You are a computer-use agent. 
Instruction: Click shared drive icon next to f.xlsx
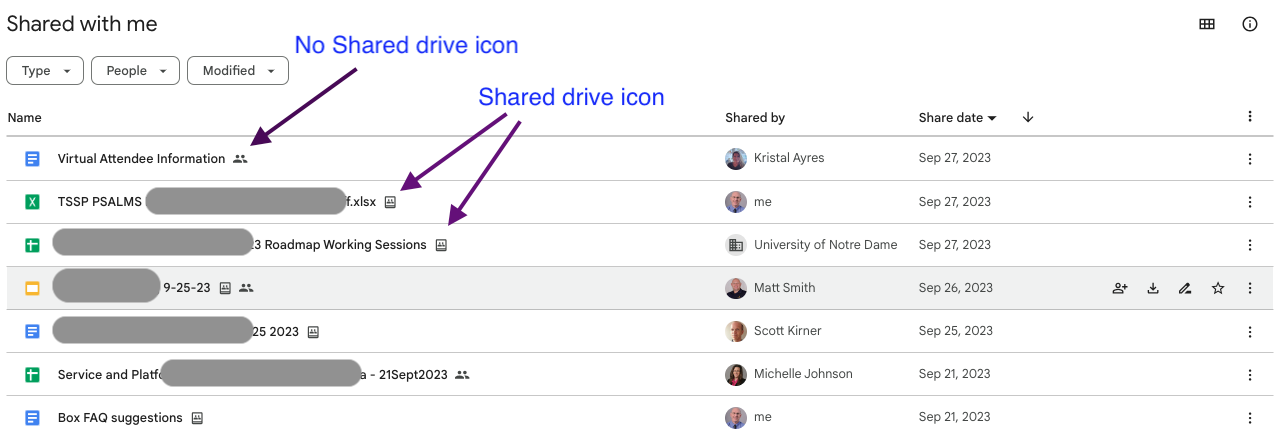coord(391,202)
